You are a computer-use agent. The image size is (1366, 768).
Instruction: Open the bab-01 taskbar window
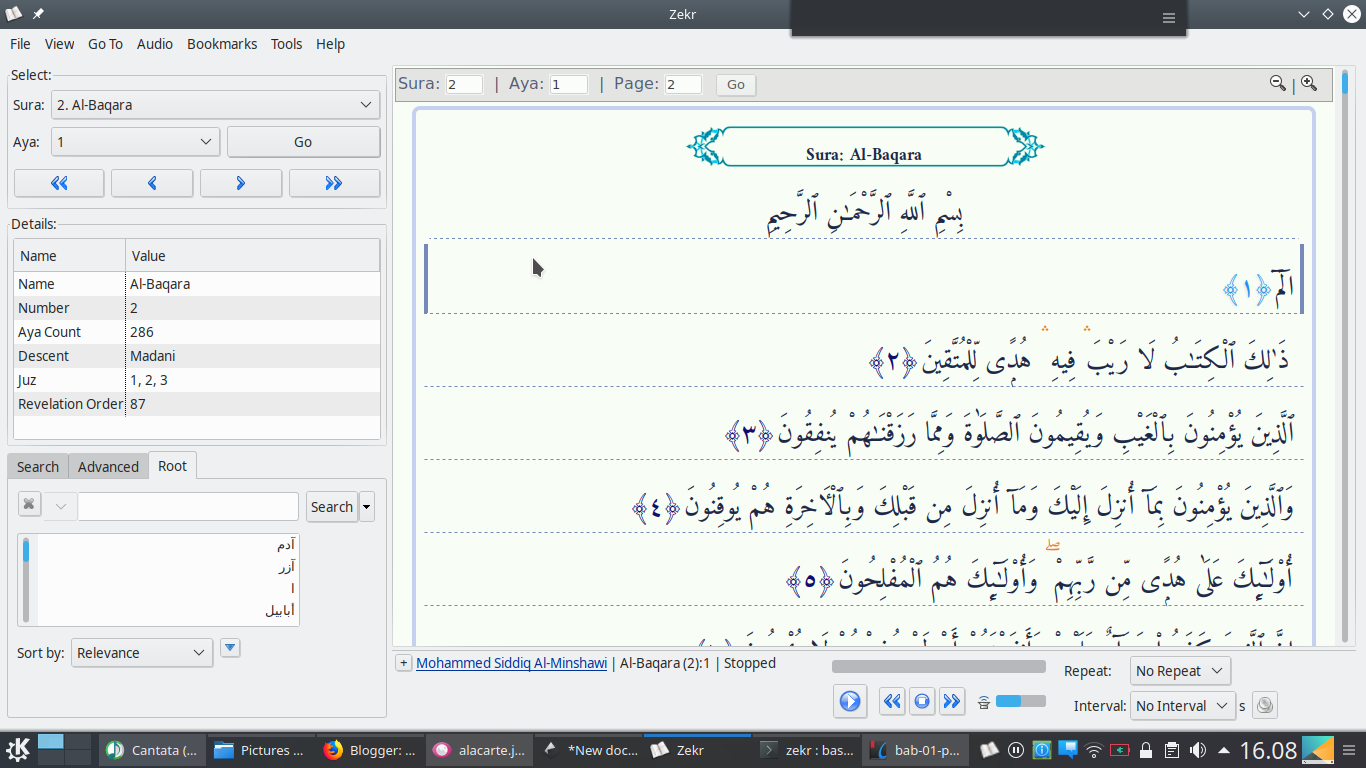coord(915,750)
